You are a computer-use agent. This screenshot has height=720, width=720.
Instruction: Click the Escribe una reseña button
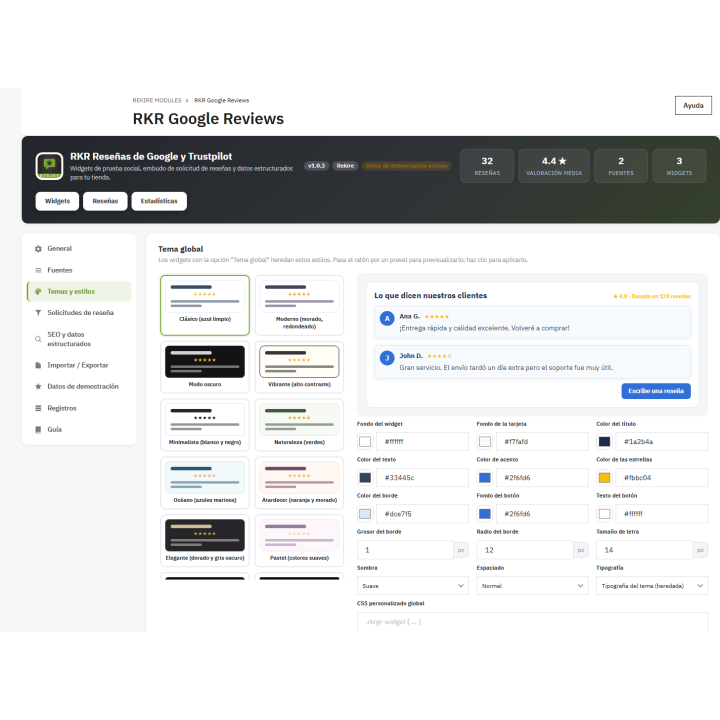pos(656,391)
